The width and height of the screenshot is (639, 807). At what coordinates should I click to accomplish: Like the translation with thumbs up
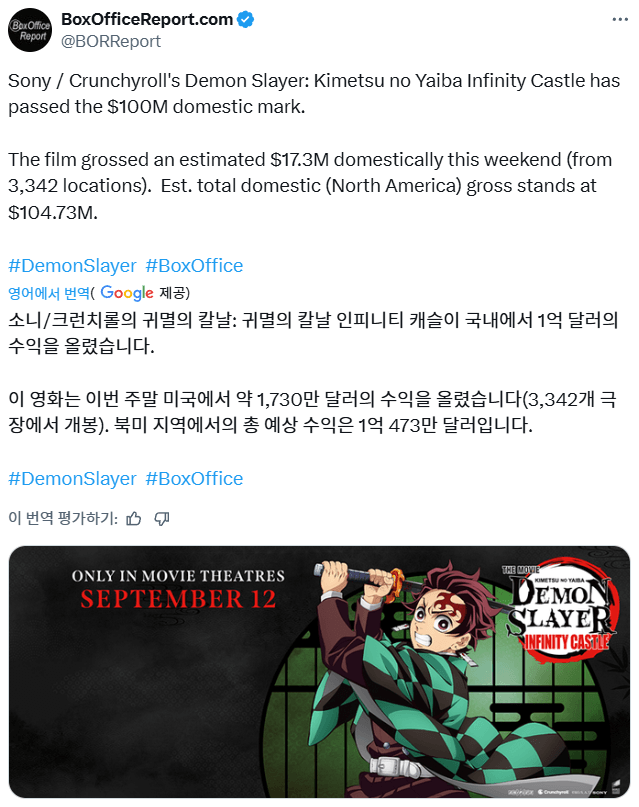point(134,518)
